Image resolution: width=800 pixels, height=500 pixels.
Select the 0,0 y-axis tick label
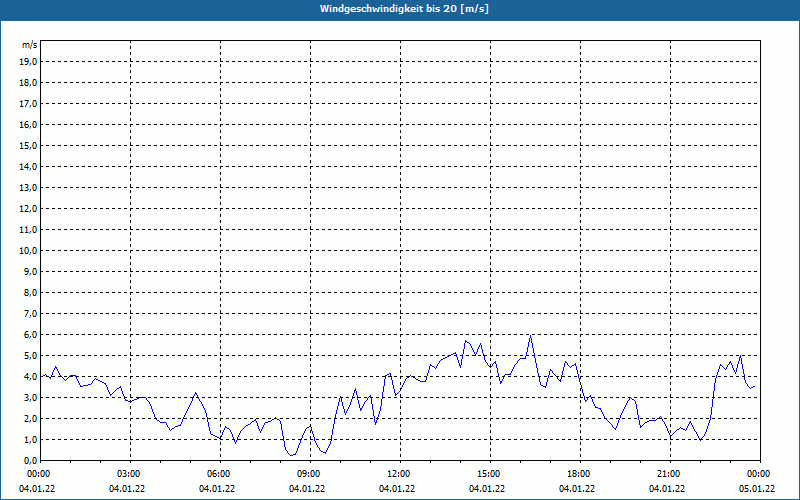click(30, 460)
